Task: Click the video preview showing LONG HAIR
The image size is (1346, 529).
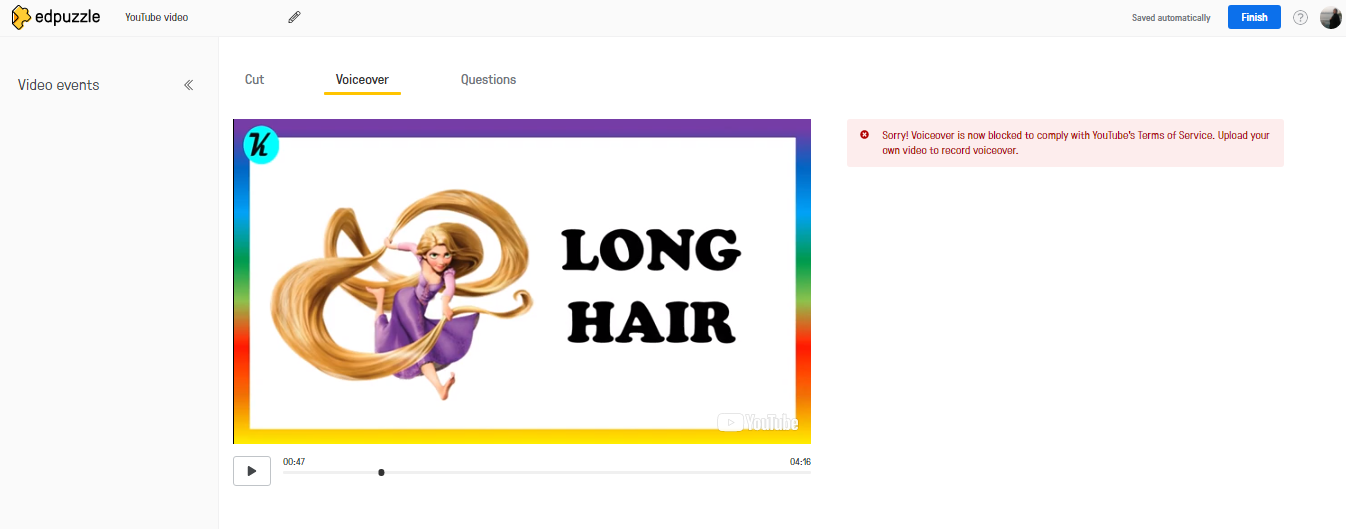Action: tap(522, 281)
